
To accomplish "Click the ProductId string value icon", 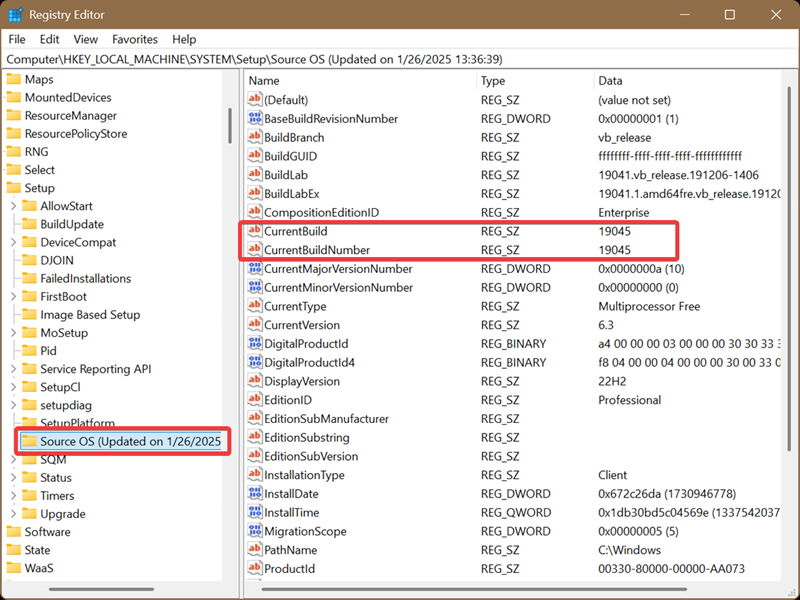I will click(255, 568).
